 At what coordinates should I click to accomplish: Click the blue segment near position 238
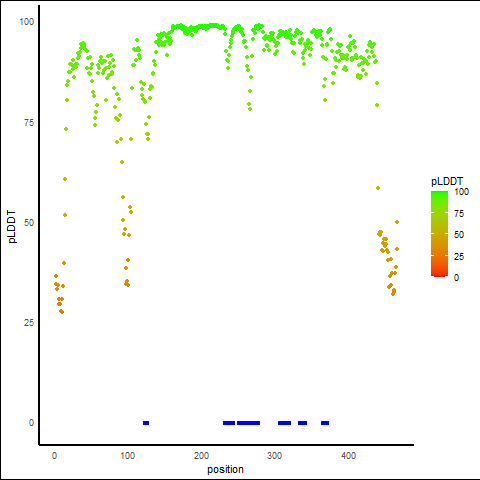[x=229, y=423]
